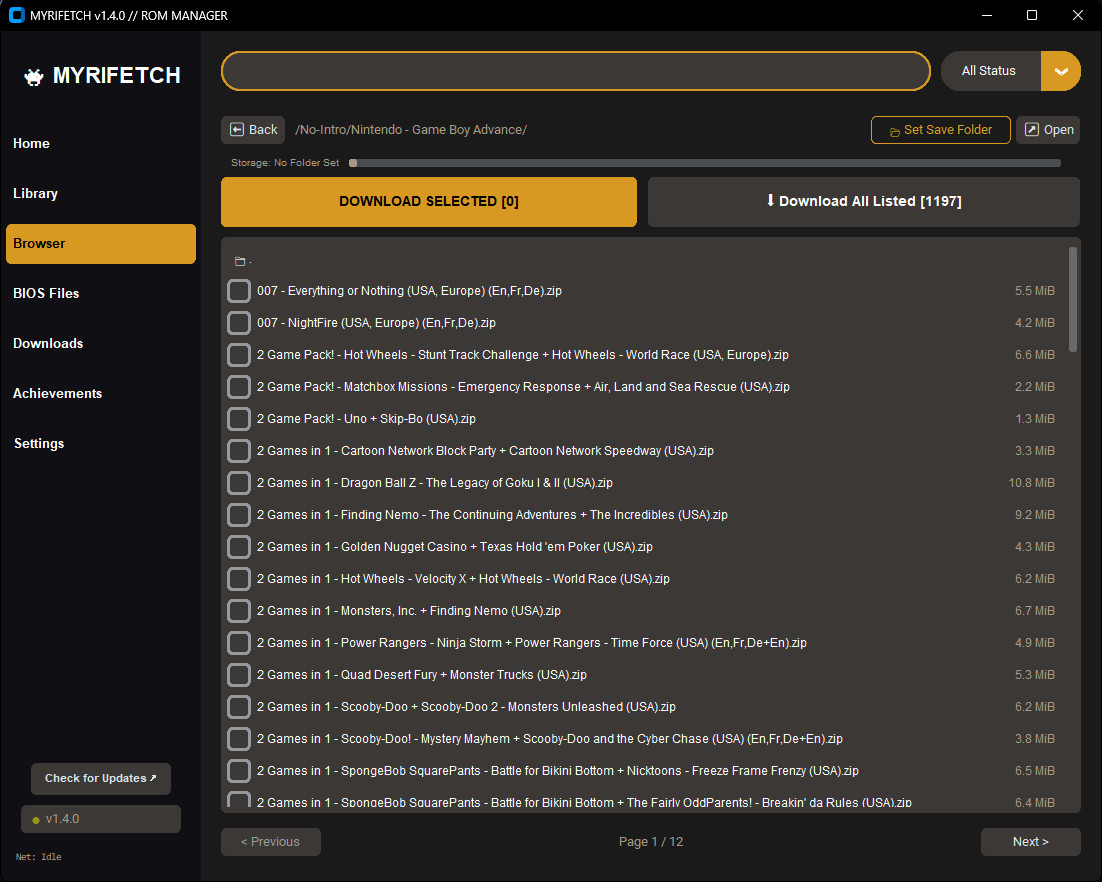Click Set Save Folder button
The height and width of the screenshot is (882, 1102).
coord(940,130)
